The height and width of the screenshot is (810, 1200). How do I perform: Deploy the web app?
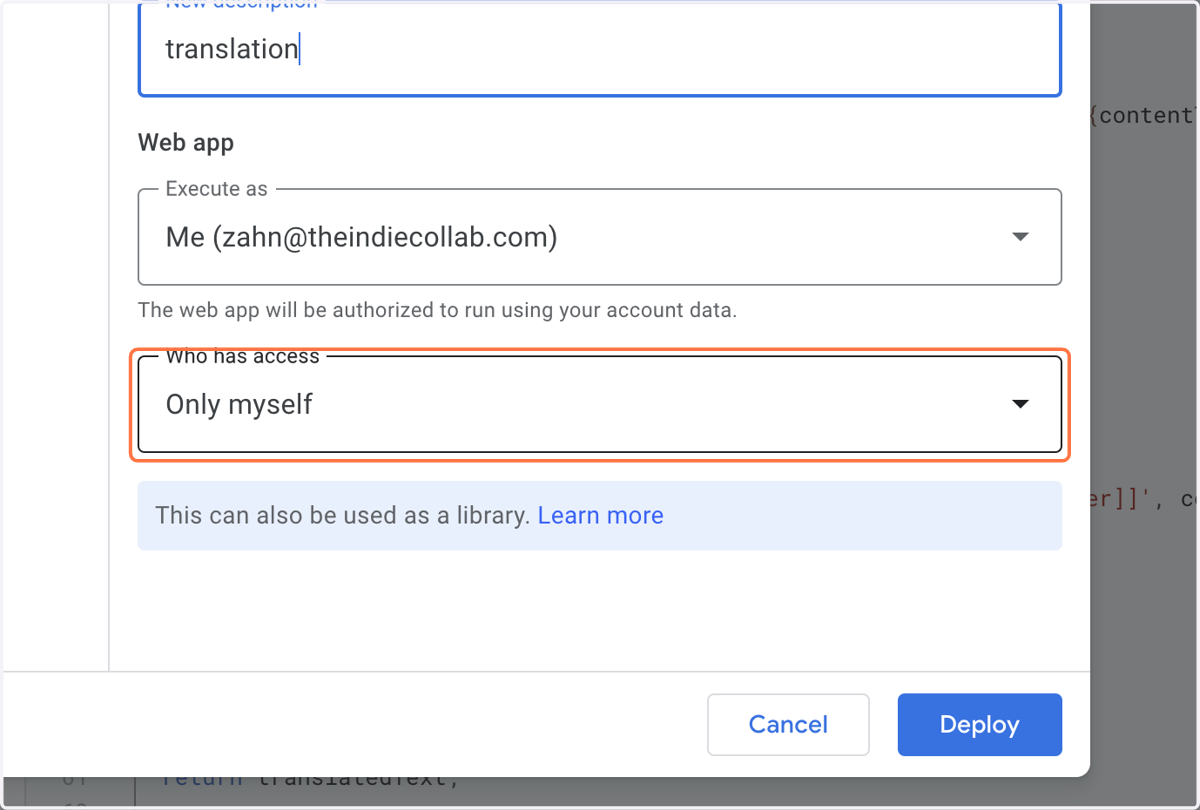(x=979, y=725)
